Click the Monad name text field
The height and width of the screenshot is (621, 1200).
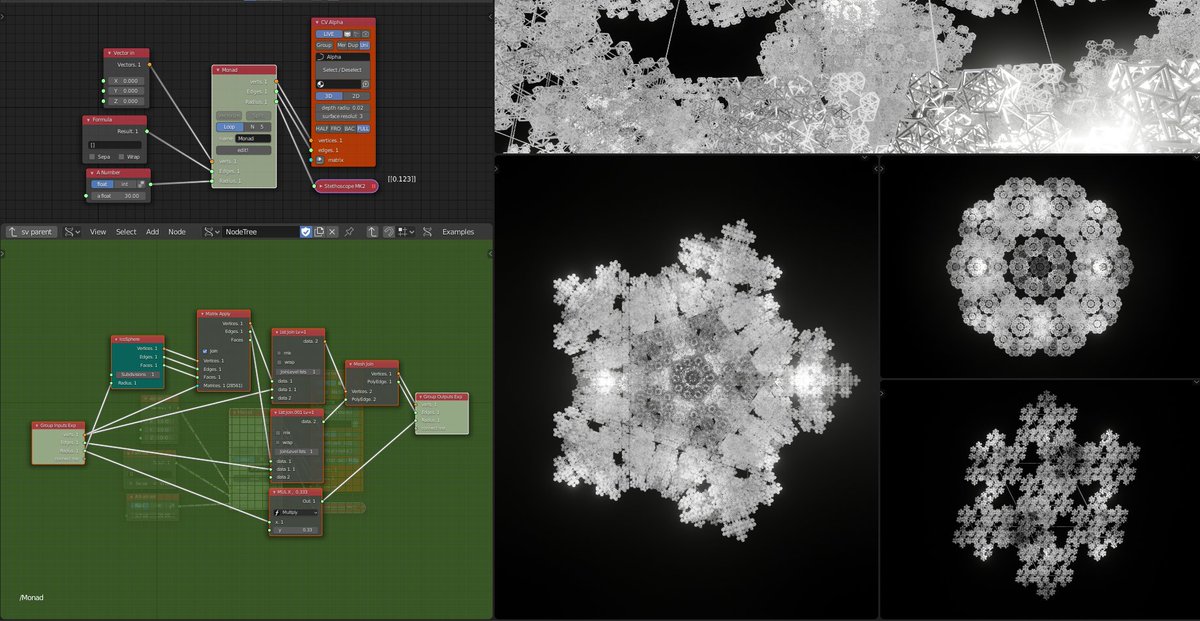[253, 138]
